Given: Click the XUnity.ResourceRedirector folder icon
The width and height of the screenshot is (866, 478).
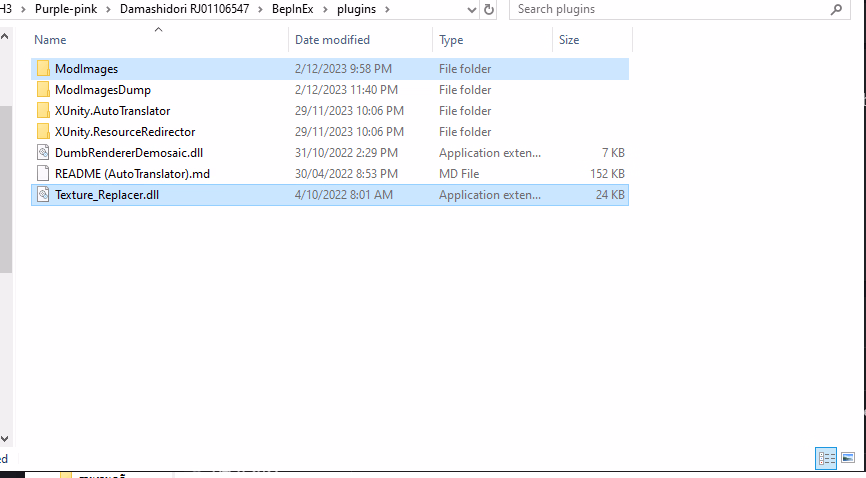Looking at the screenshot, I should pyautogui.click(x=43, y=132).
